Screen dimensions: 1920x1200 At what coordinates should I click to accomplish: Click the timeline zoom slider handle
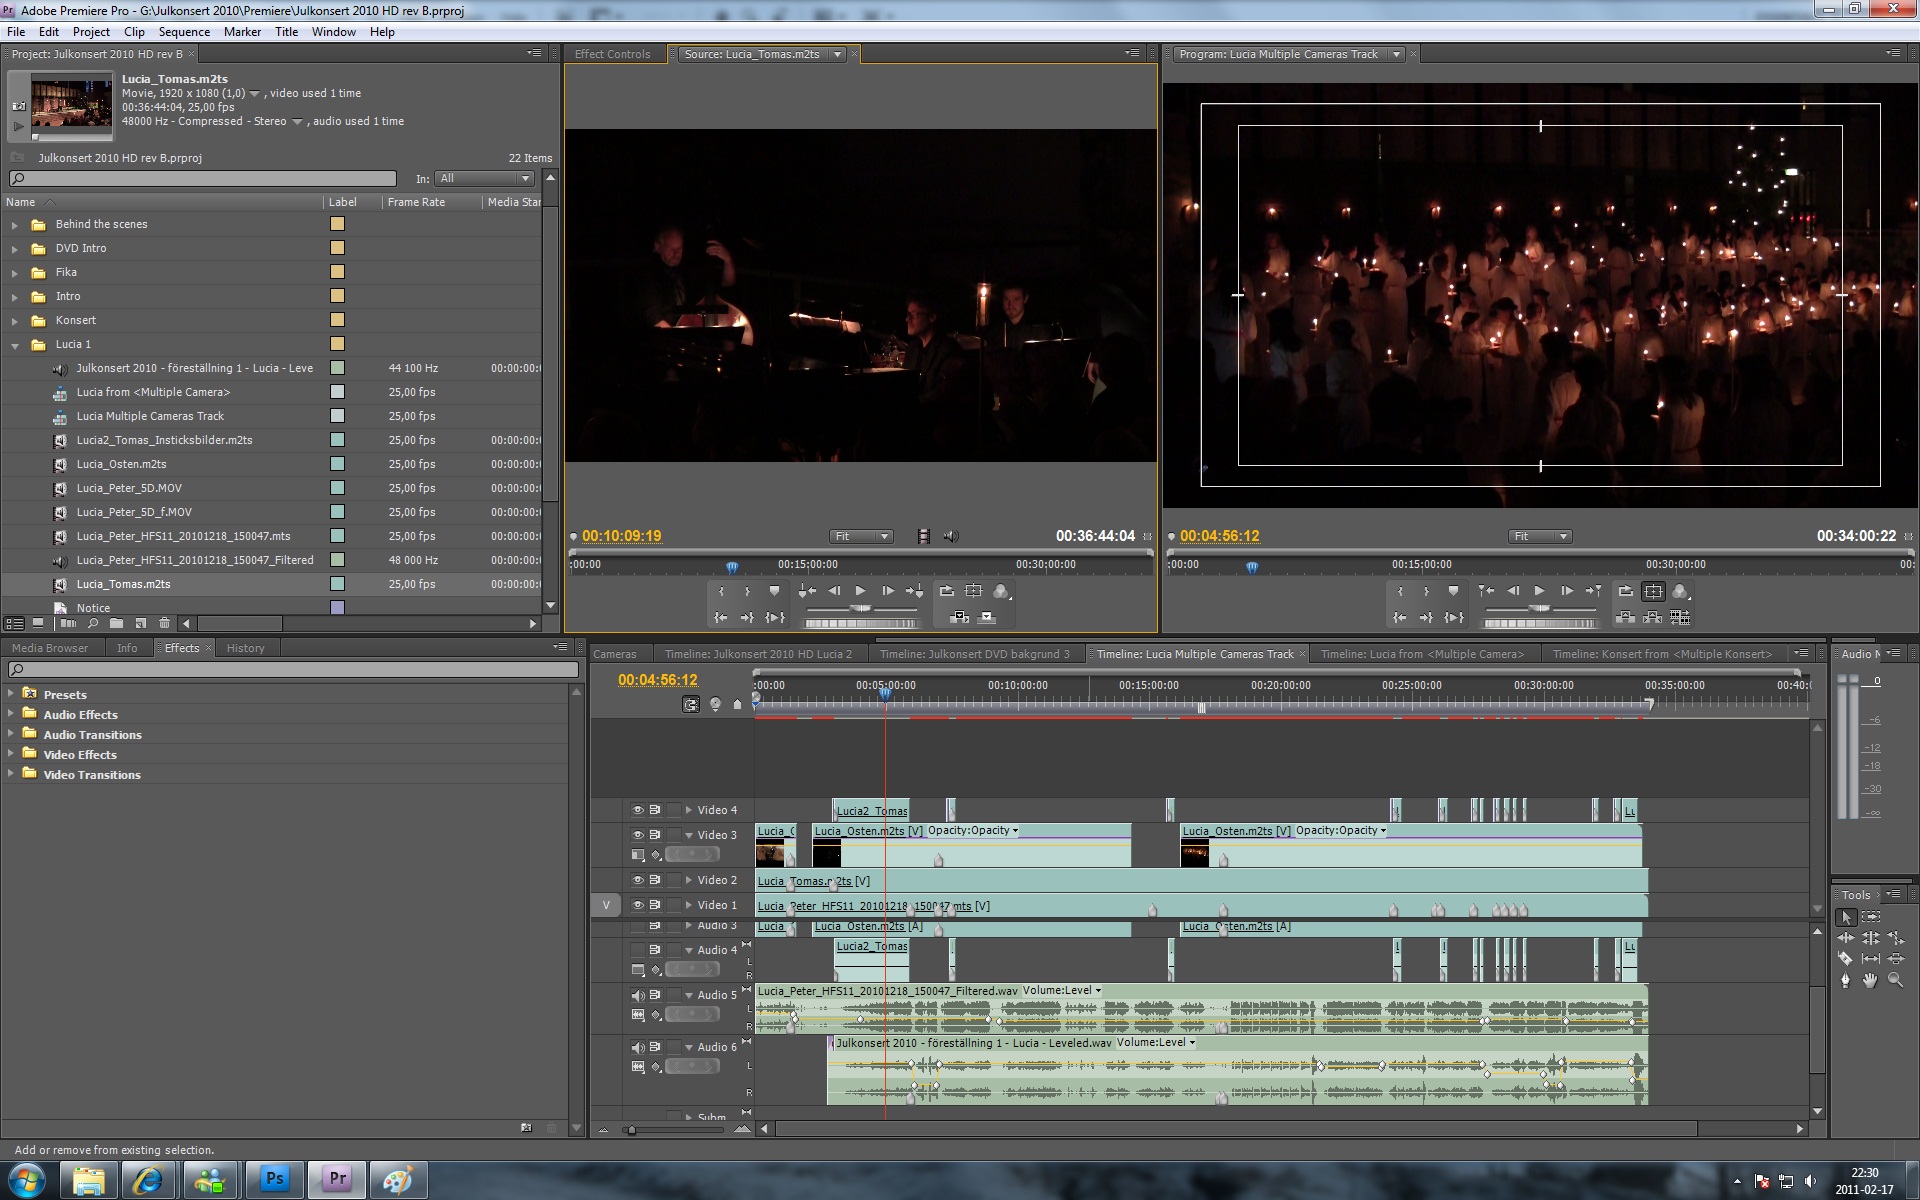pos(630,1130)
